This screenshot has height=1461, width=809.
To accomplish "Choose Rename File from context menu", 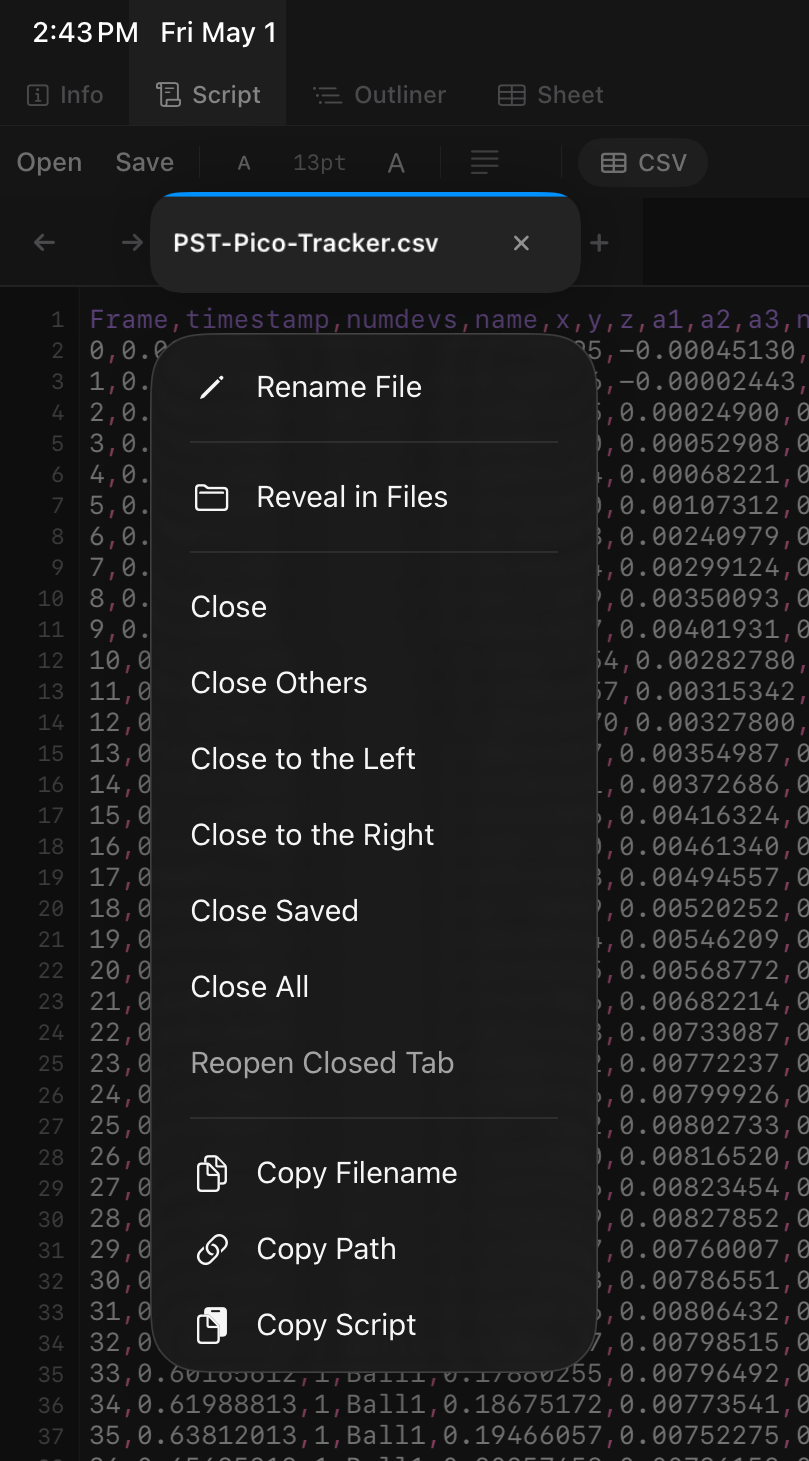I will point(374,387).
